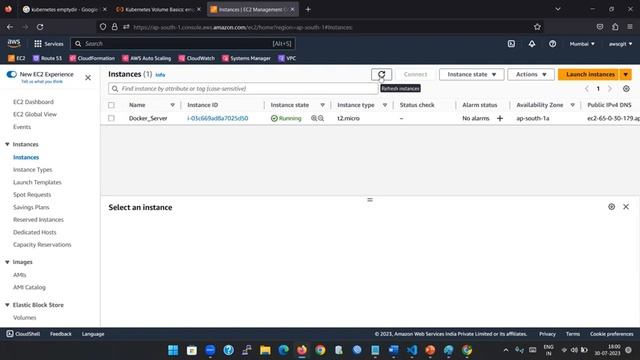Click the Info link beside Instances
Viewport: 640px width, 360px height.
pyautogui.click(x=160, y=75)
